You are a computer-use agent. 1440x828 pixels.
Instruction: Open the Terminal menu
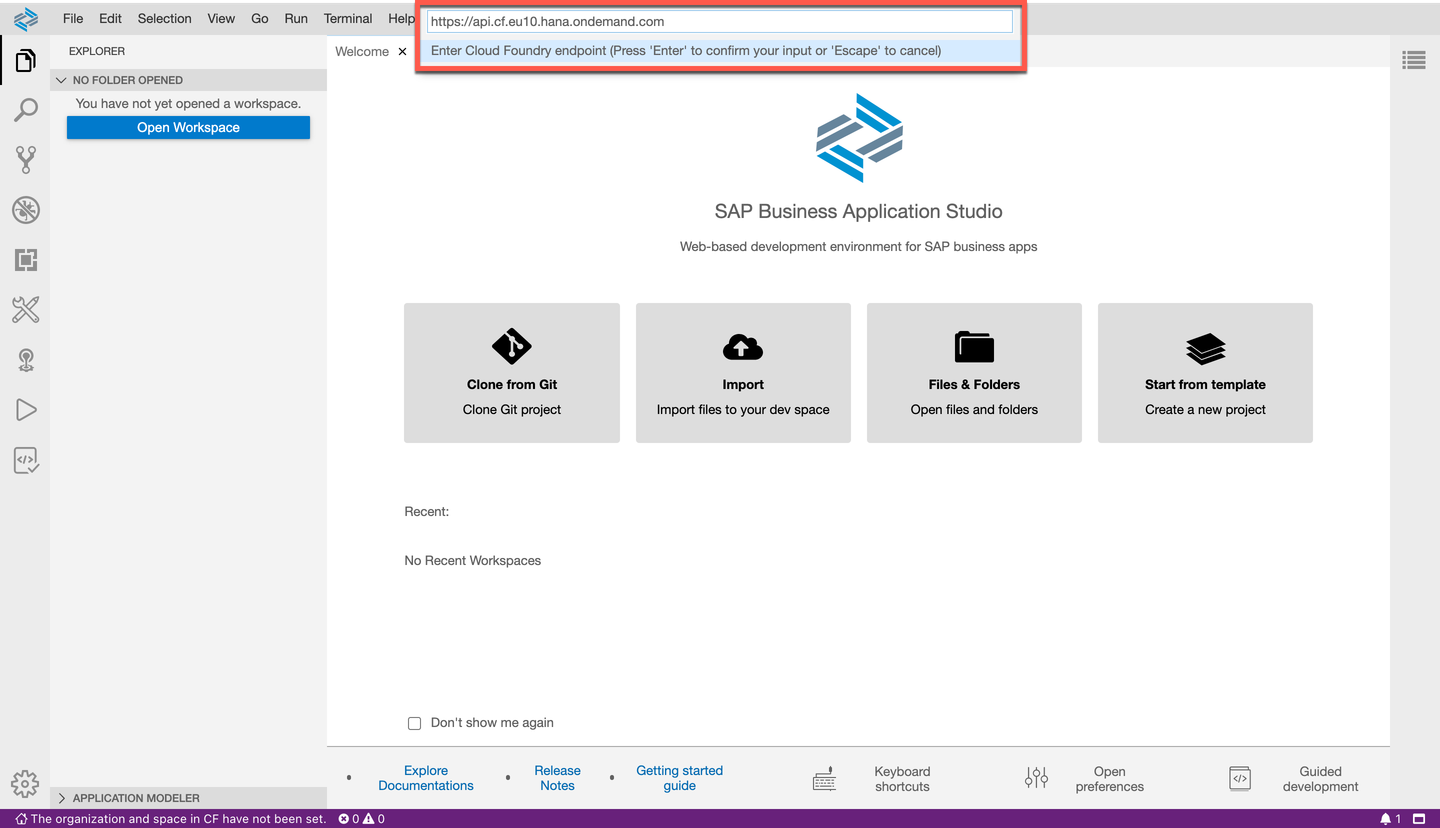348,18
